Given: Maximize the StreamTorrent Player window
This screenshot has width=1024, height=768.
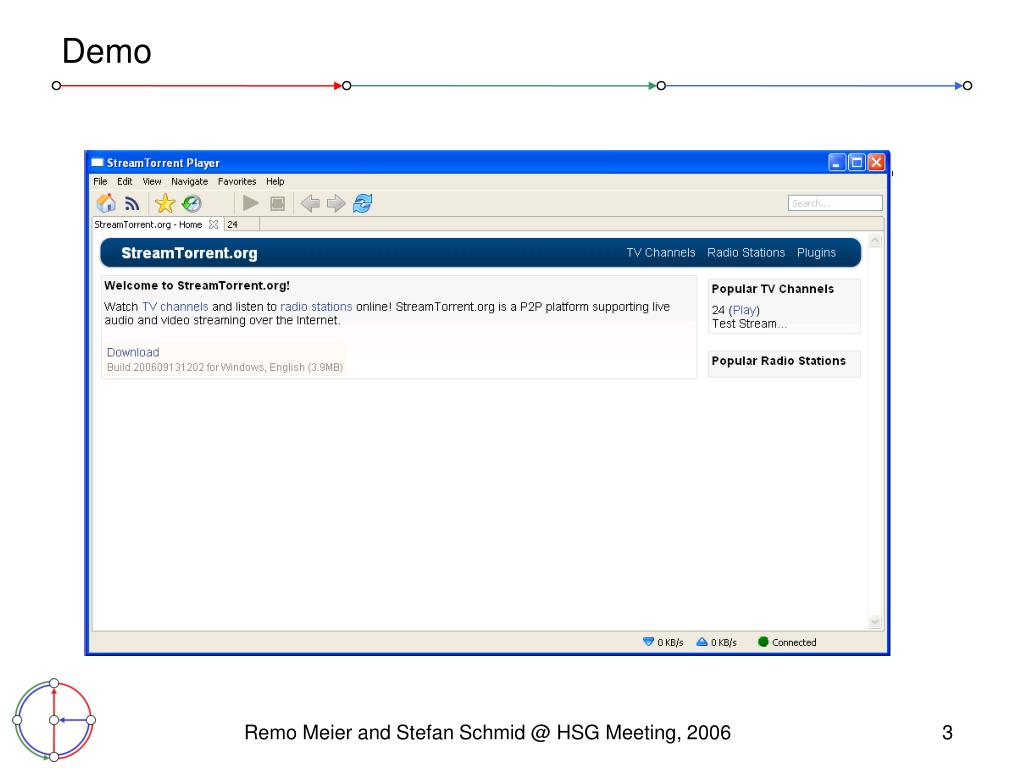Looking at the screenshot, I should (x=857, y=162).
